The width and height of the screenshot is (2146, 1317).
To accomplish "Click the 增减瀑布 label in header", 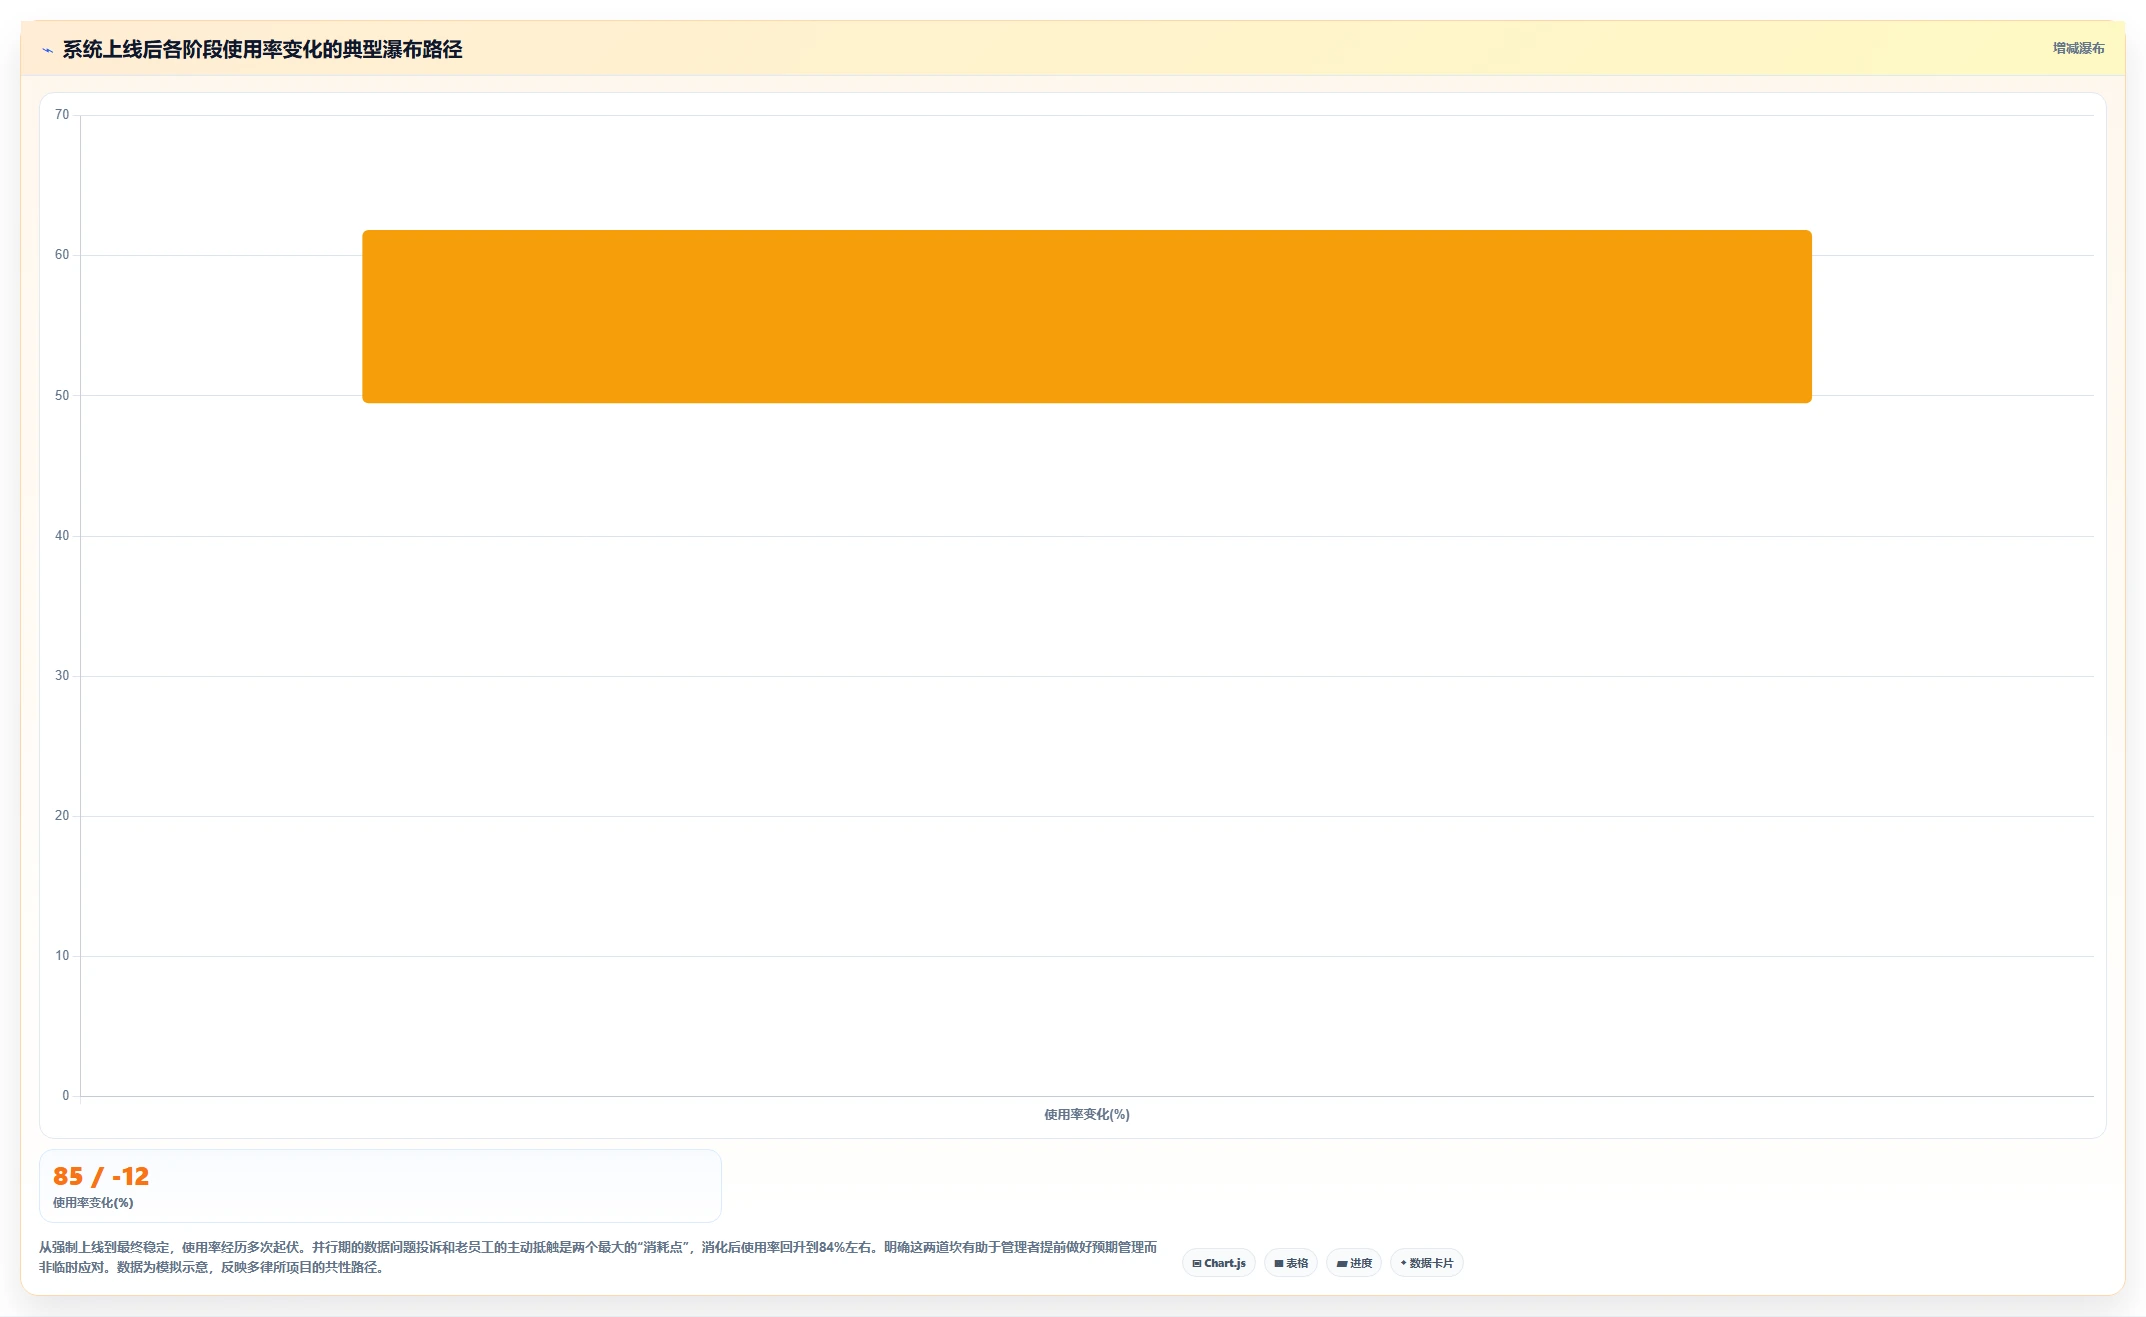I will pyautogui.click(x=2078, y=48).
